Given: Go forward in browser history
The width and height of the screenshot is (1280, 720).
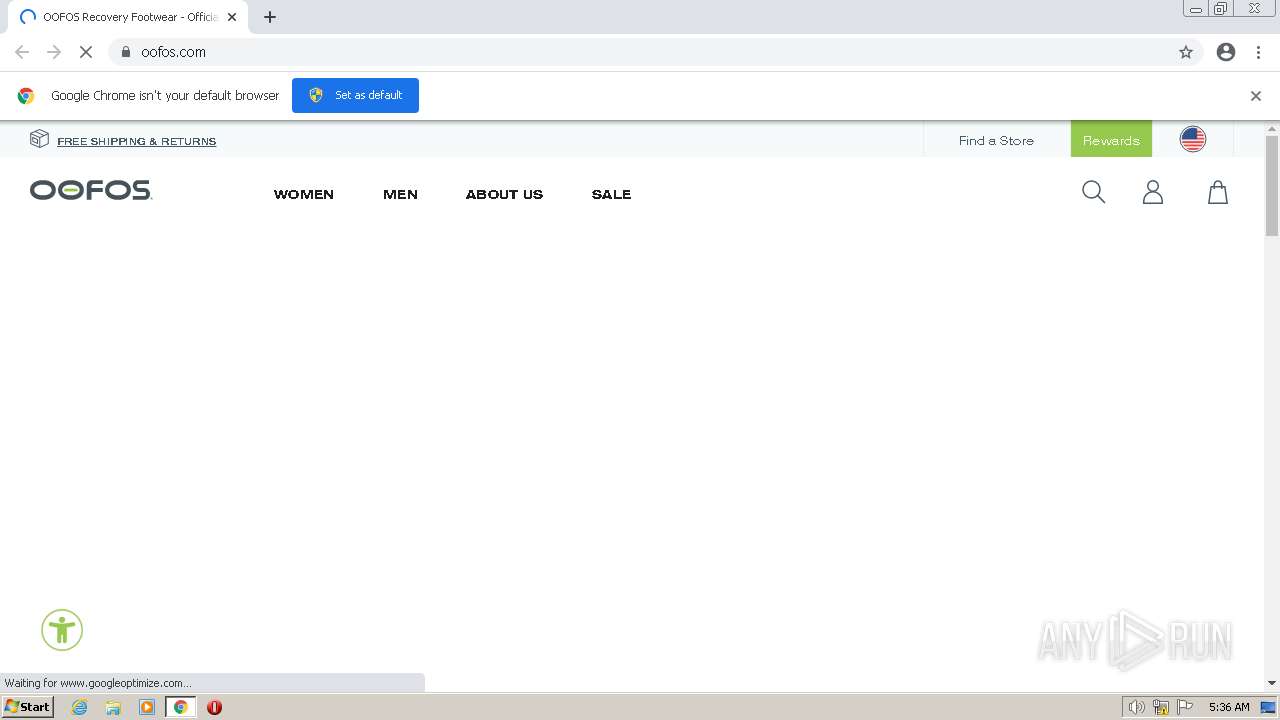Looking at the screenshot, I should [54, 52].
